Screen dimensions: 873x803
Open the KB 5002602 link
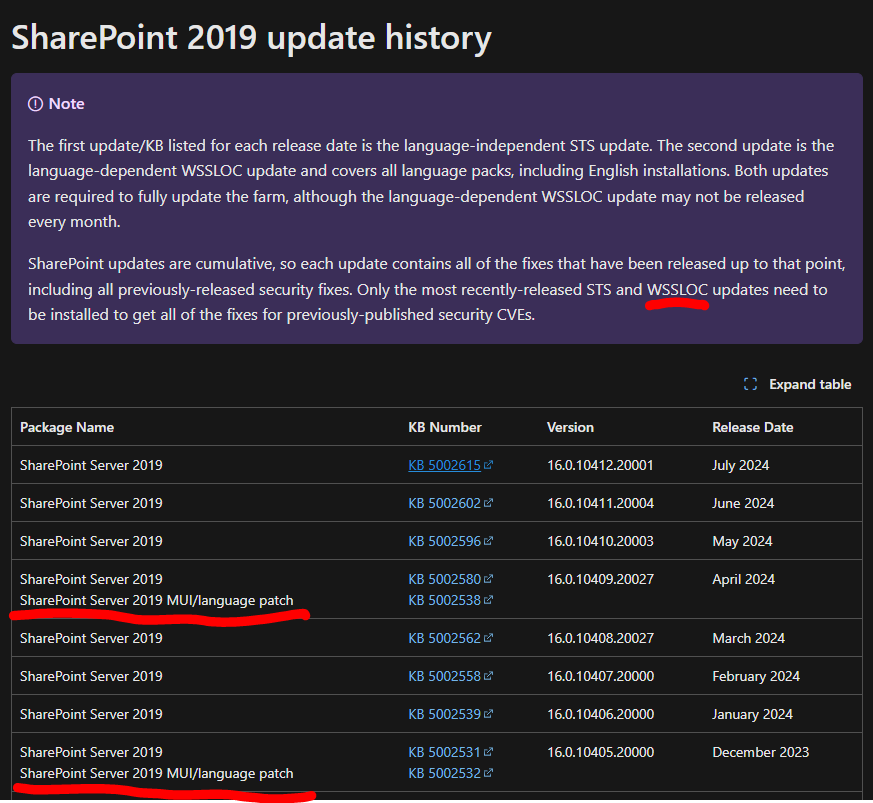tap(444, 503)
